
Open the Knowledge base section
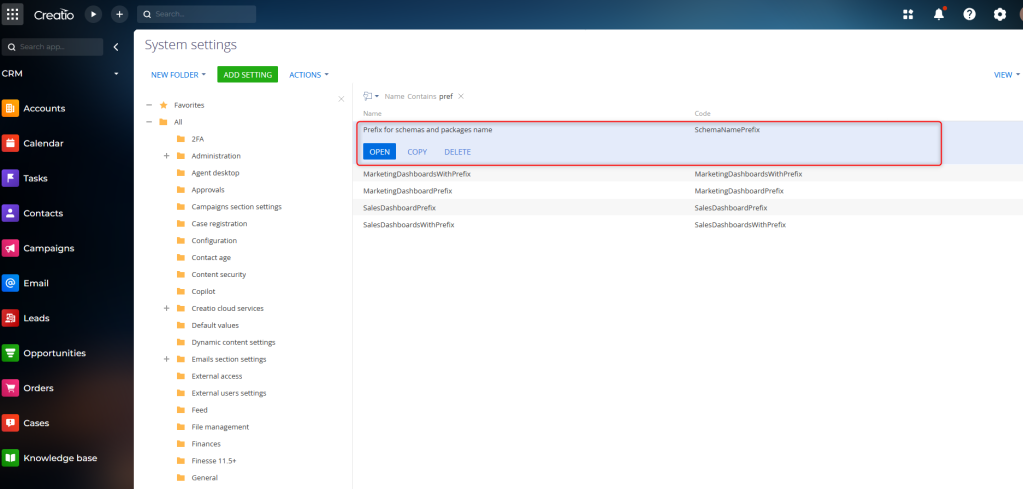coord(60,458)
